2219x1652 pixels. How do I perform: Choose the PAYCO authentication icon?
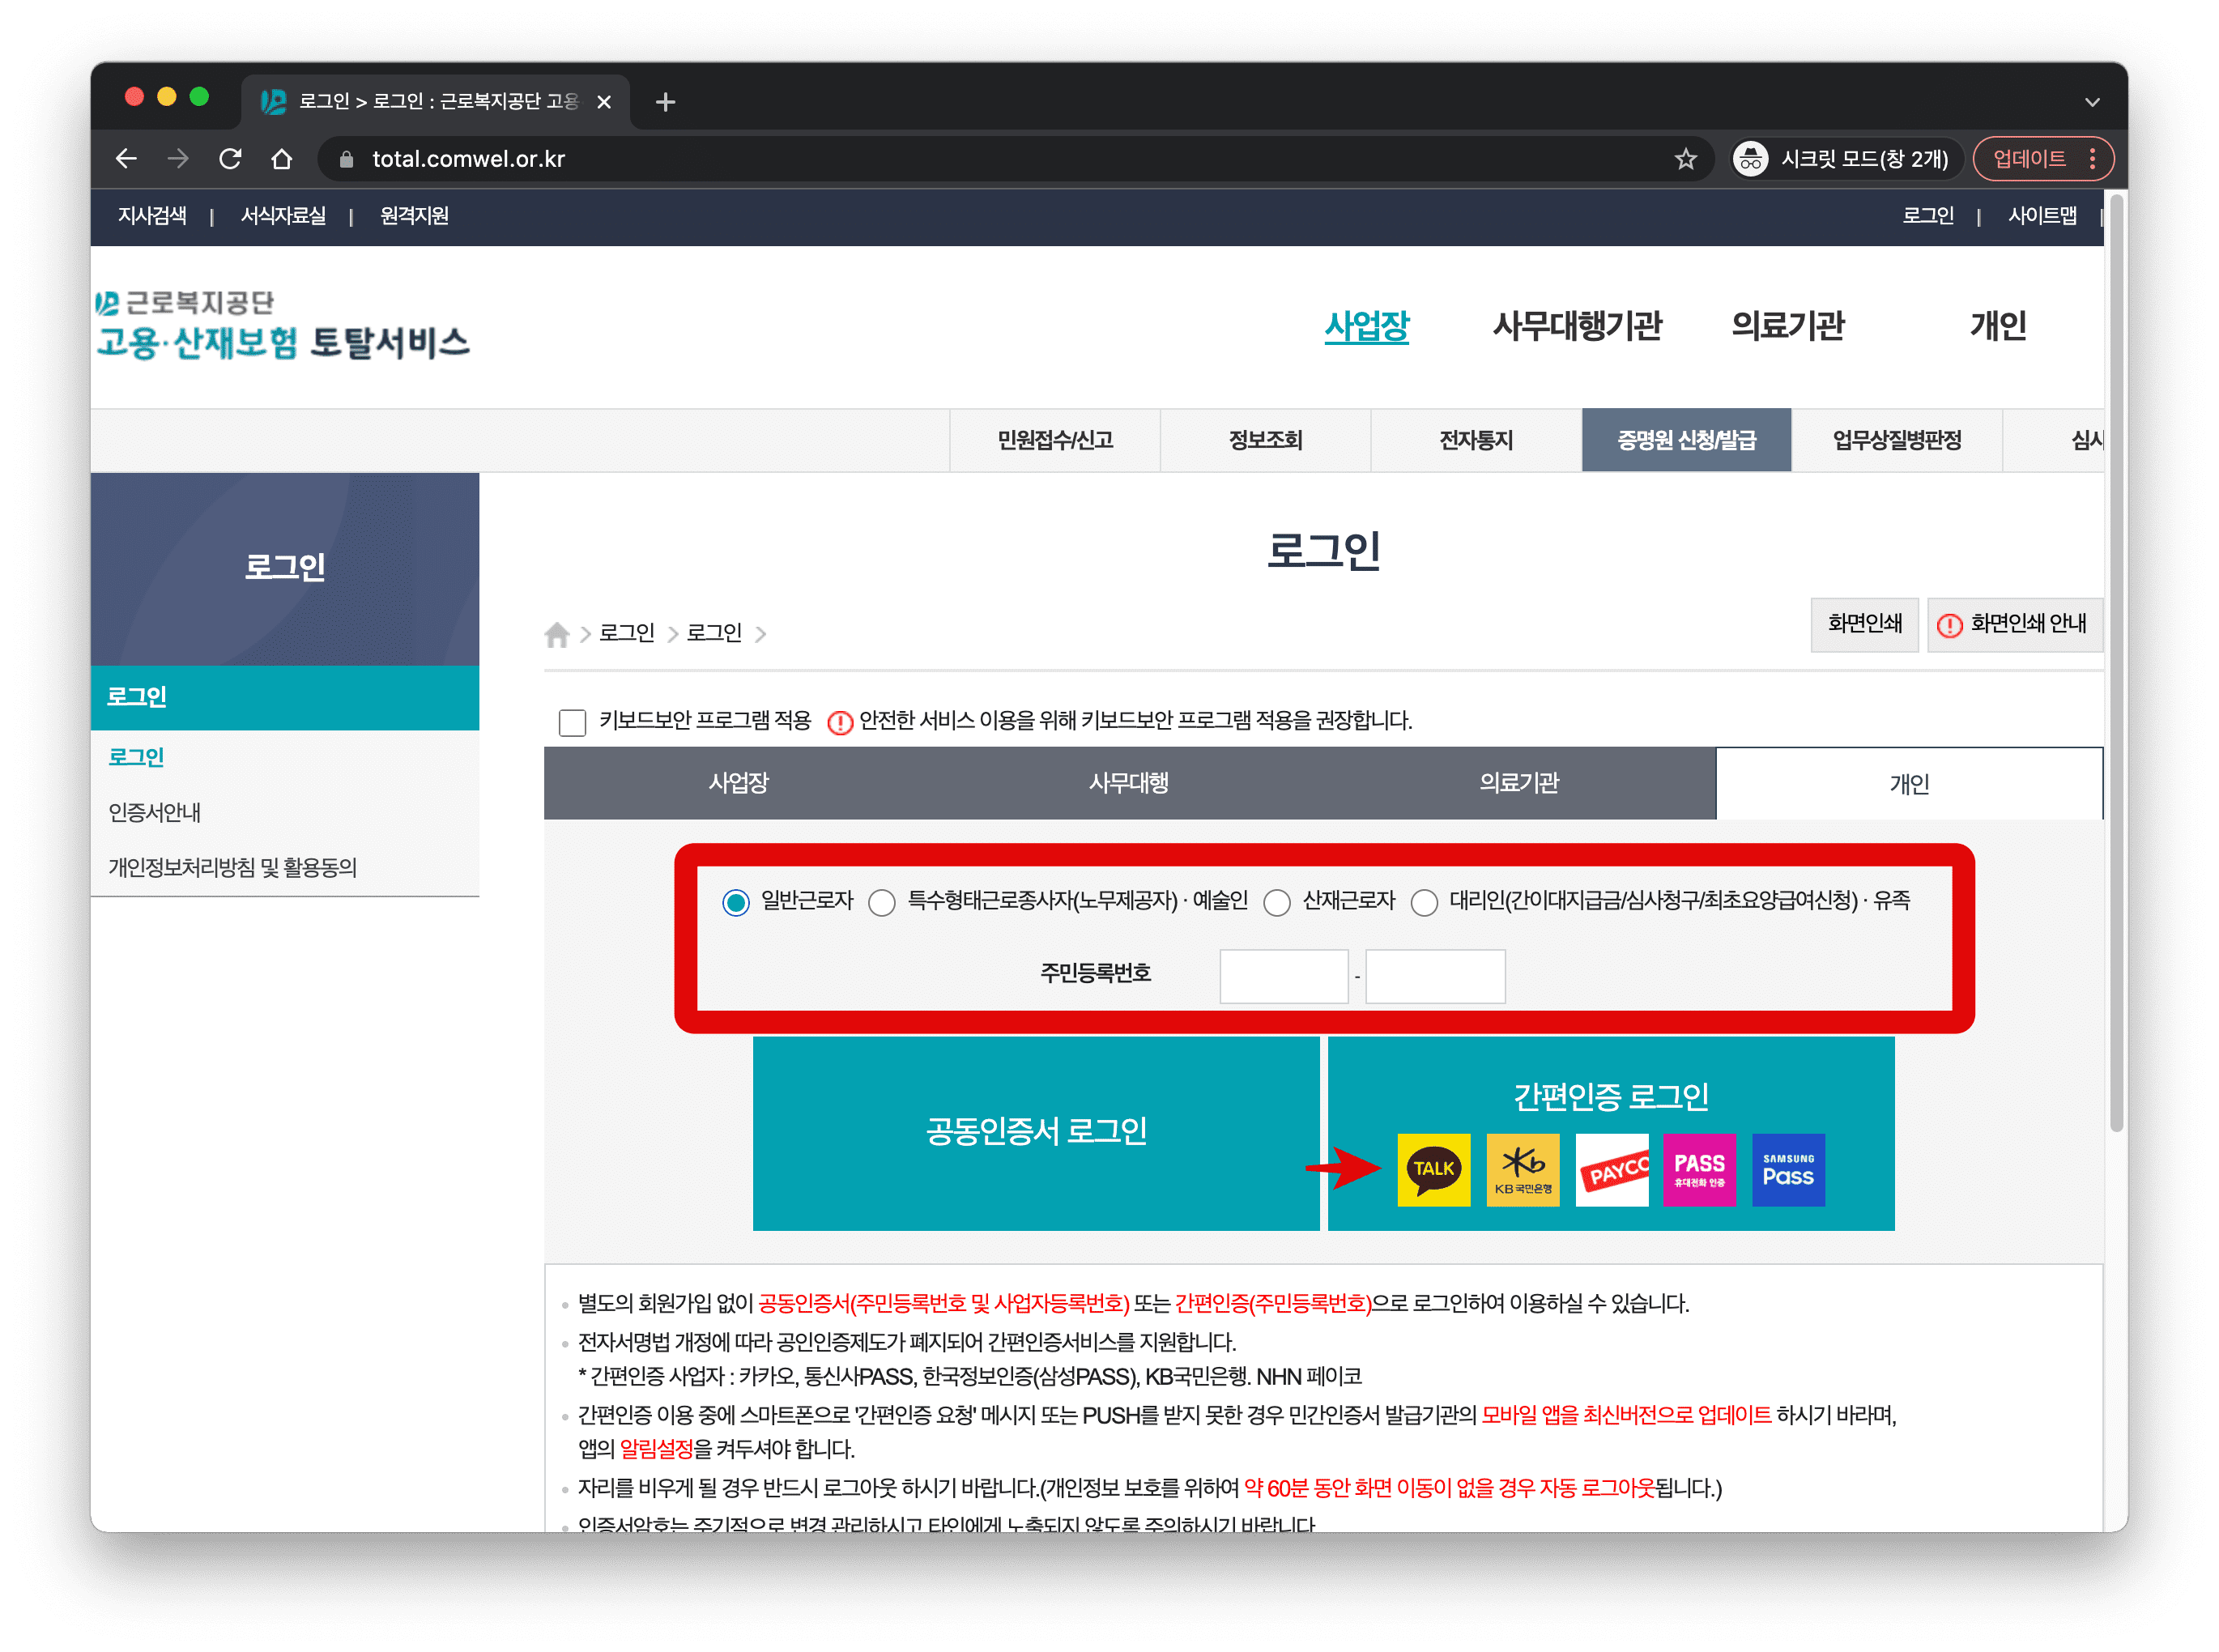click(1611, 1169)
